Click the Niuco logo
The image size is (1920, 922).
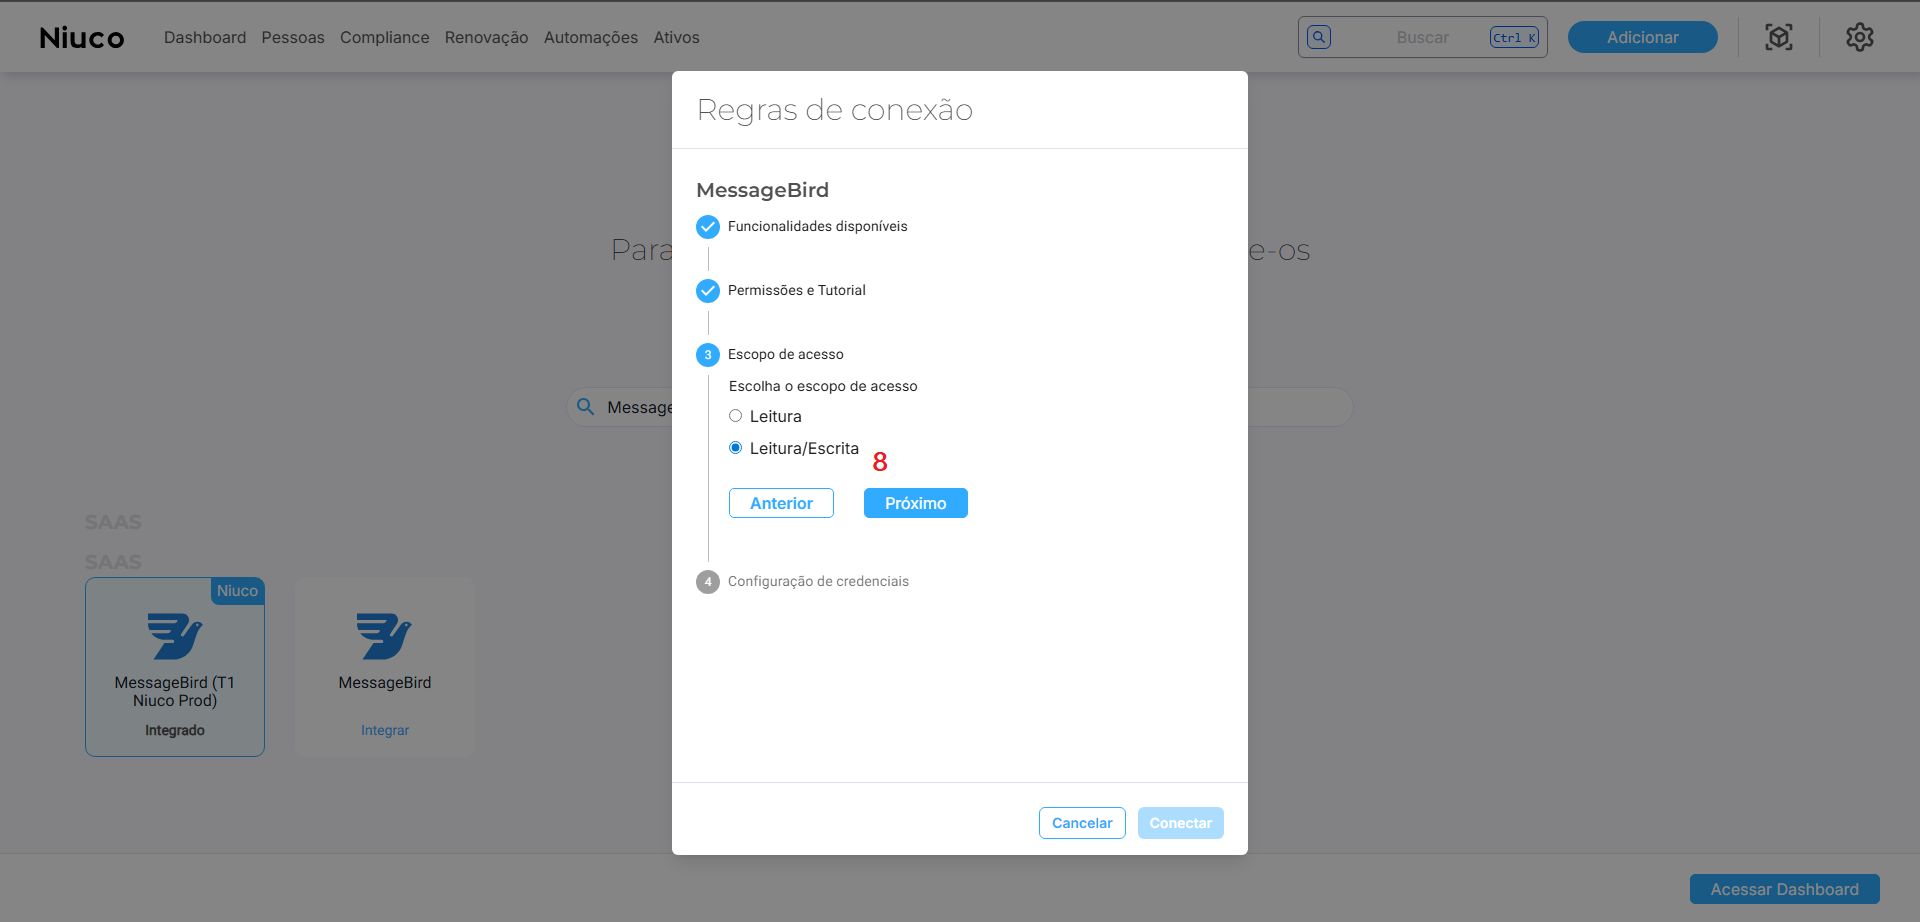click(x=82, y=38)
